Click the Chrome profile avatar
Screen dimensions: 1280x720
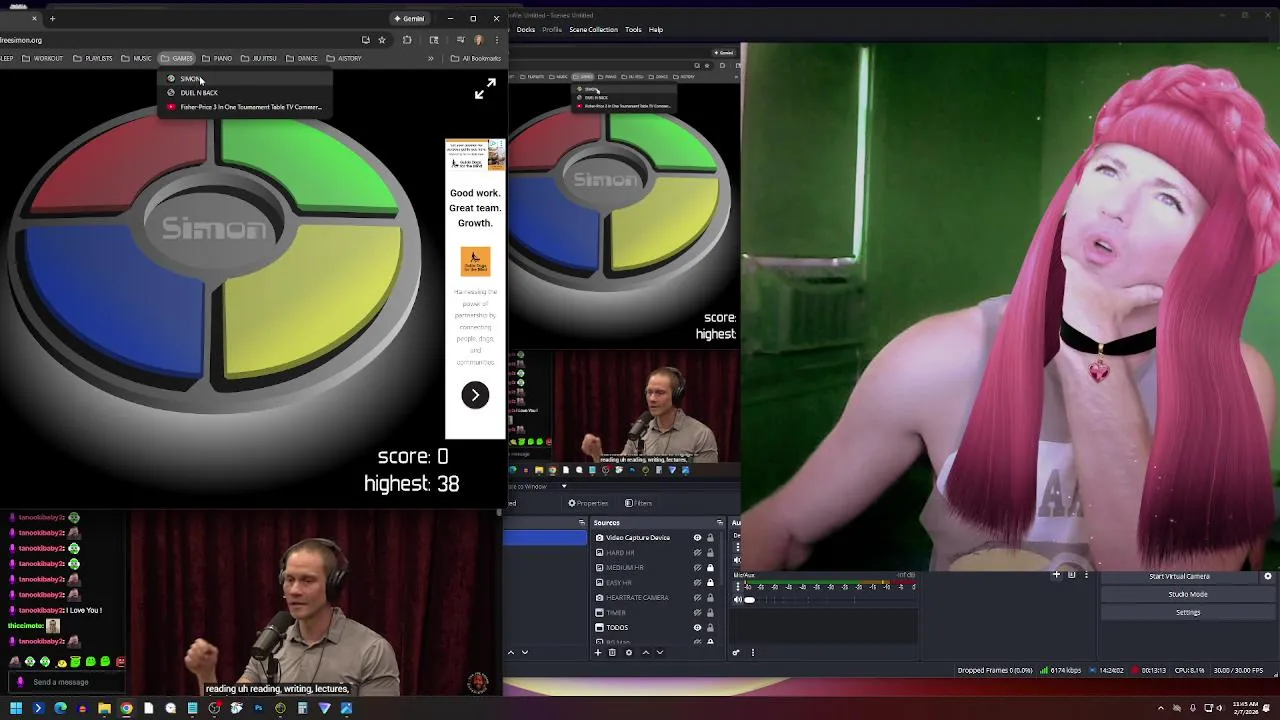click(x=479, y=40)
